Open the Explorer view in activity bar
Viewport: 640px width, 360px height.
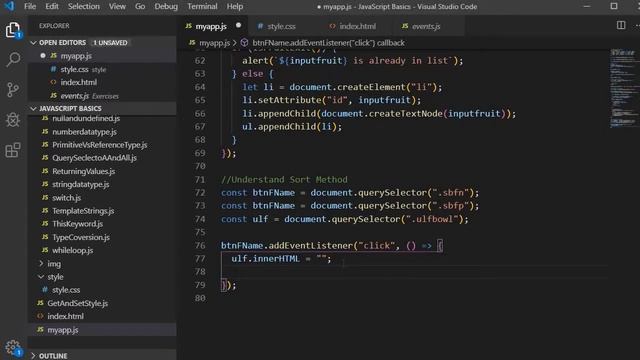pyautogui.click(x=13, y=30)
